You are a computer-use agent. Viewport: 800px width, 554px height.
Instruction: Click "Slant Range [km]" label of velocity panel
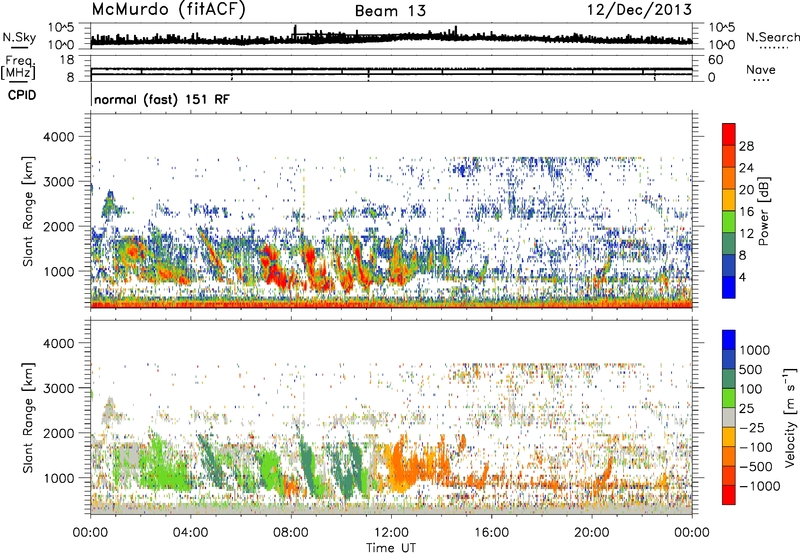coord(28,417)
